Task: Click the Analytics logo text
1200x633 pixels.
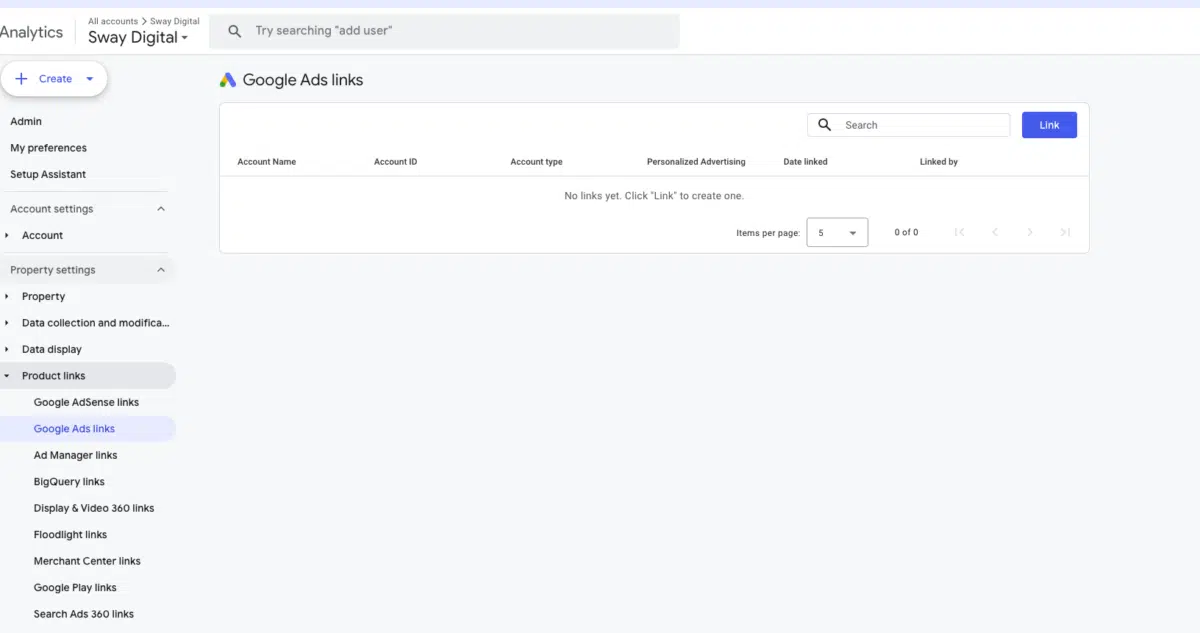Action: pyautogui.click(x=31, y=32)
